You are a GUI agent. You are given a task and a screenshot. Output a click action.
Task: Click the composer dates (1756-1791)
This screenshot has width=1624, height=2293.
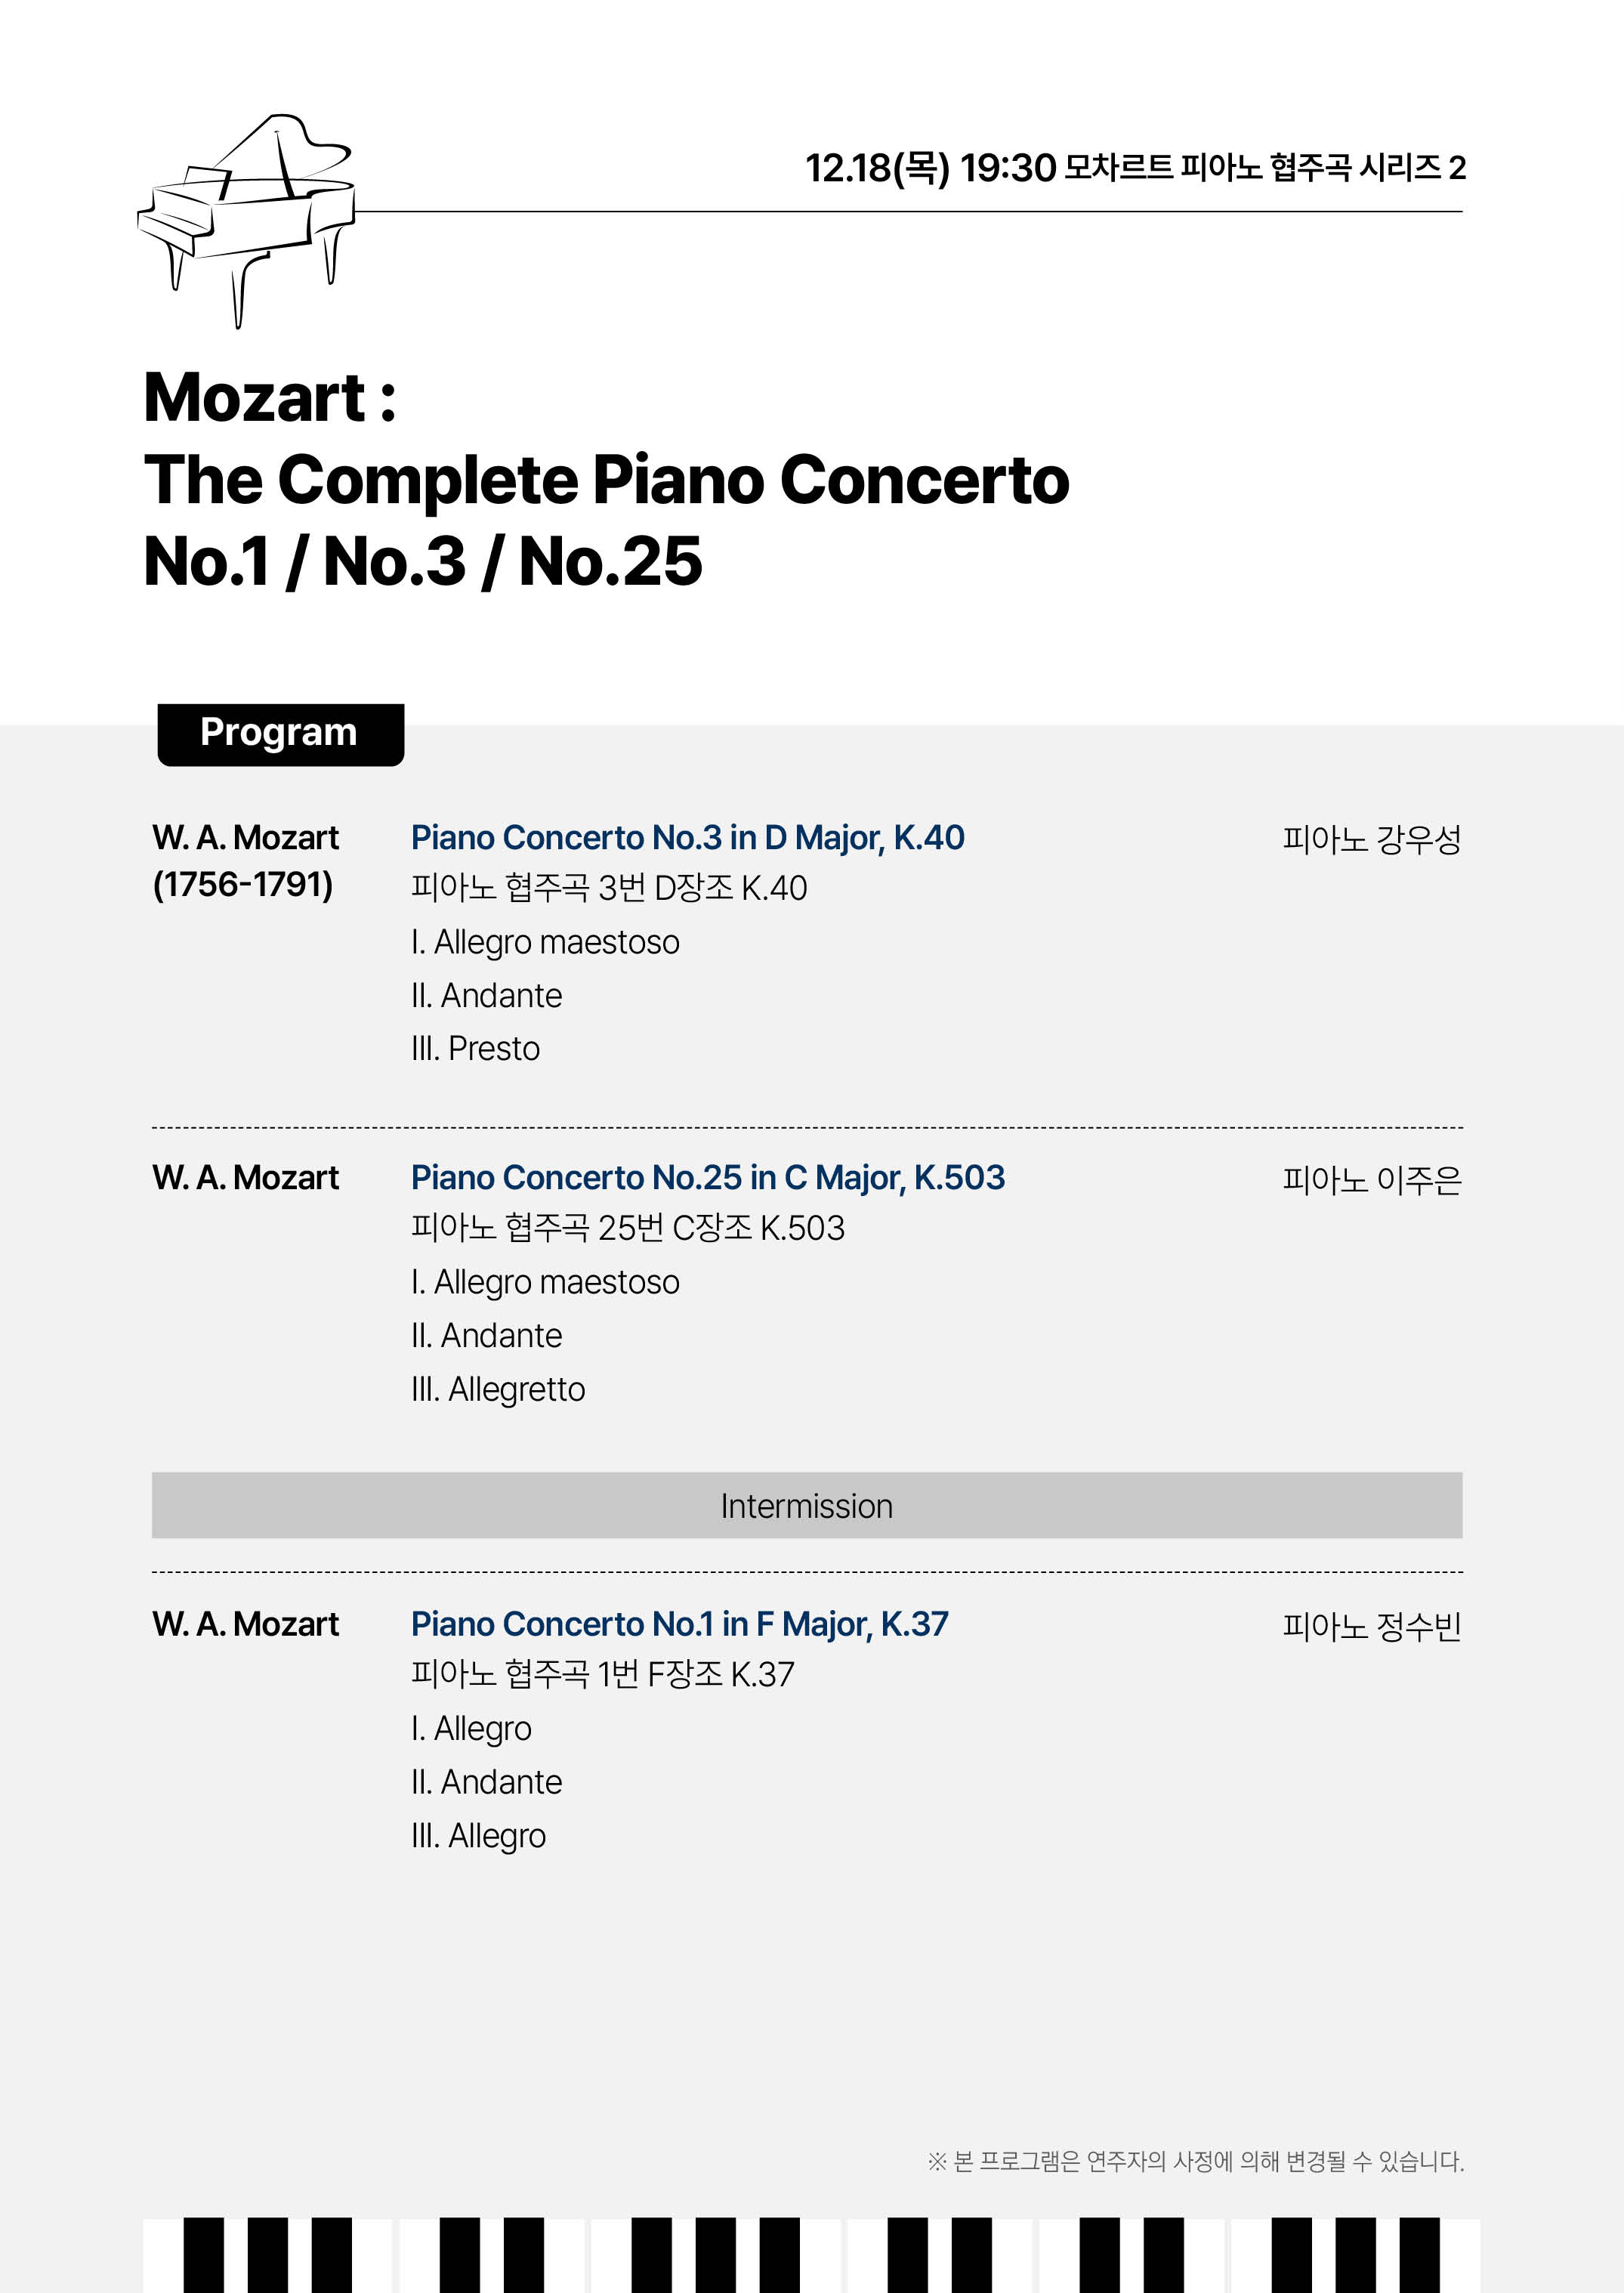(243, 884)
